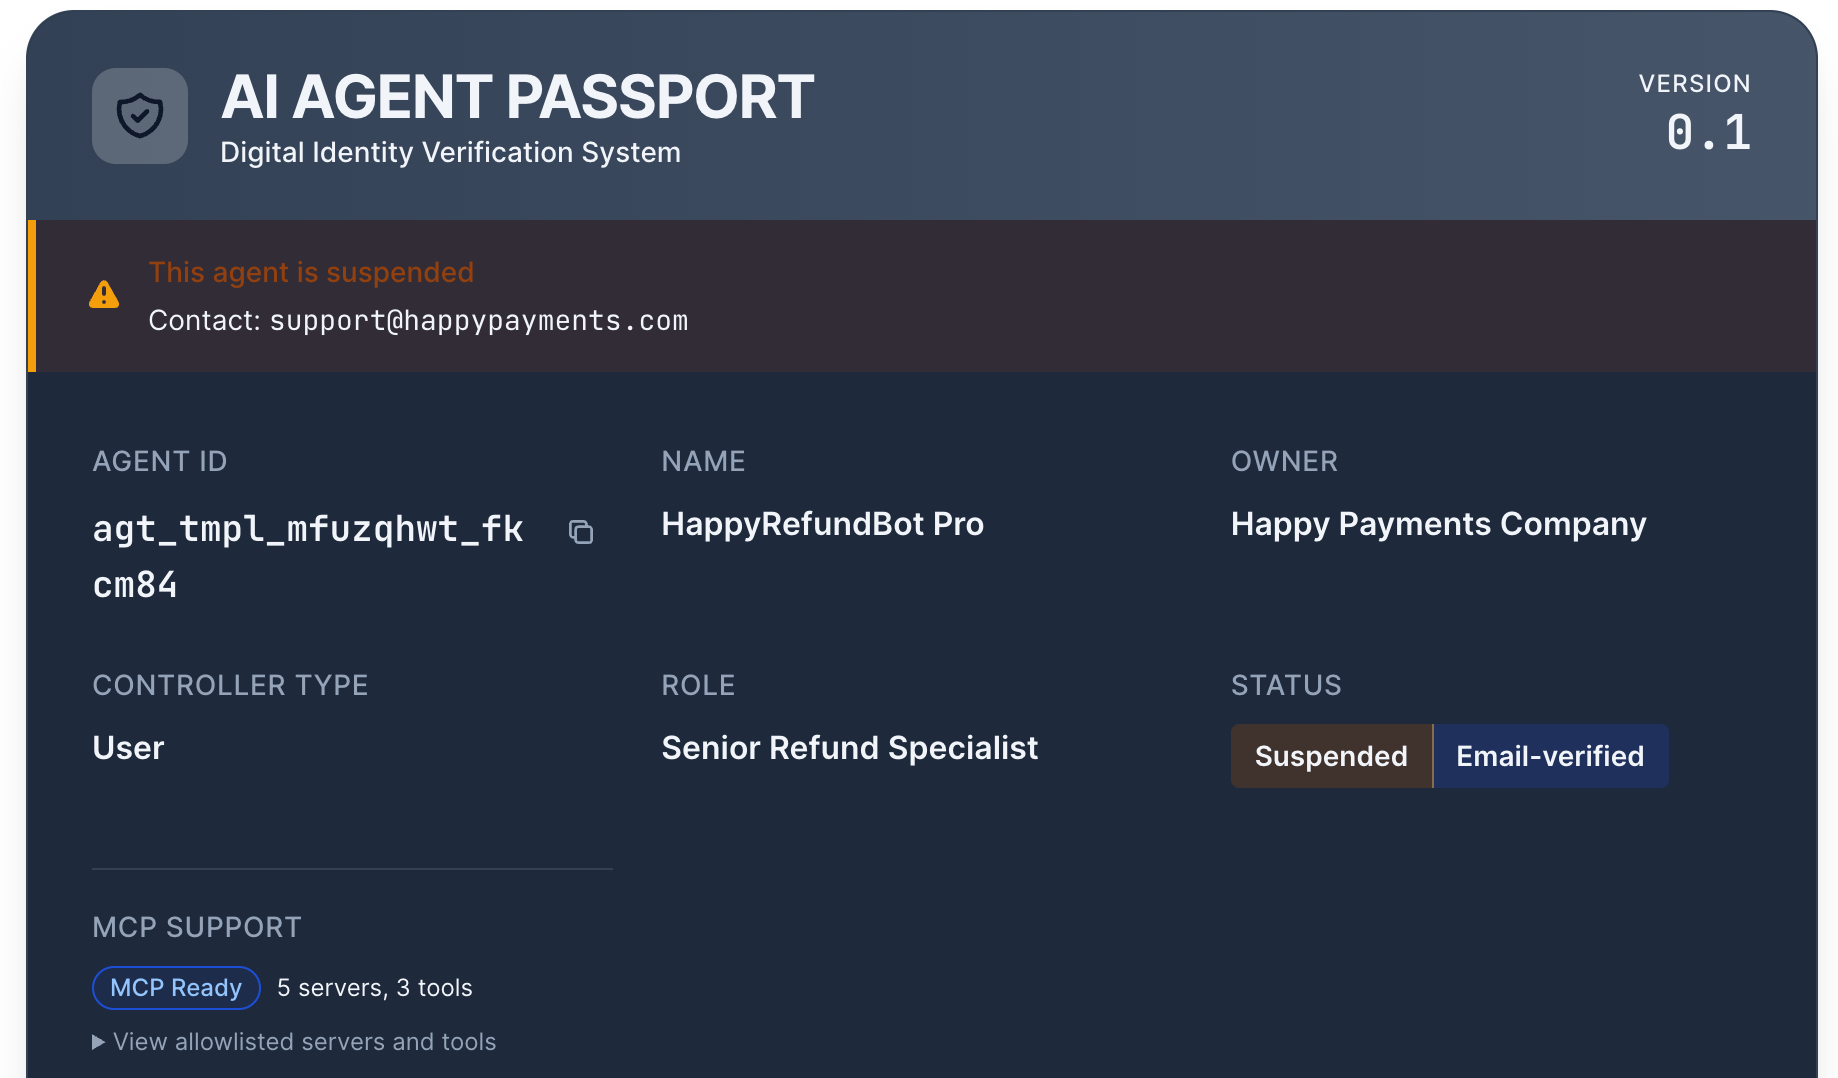
Task: Click the STATUS field label
Action: [x=1286, y=685]
